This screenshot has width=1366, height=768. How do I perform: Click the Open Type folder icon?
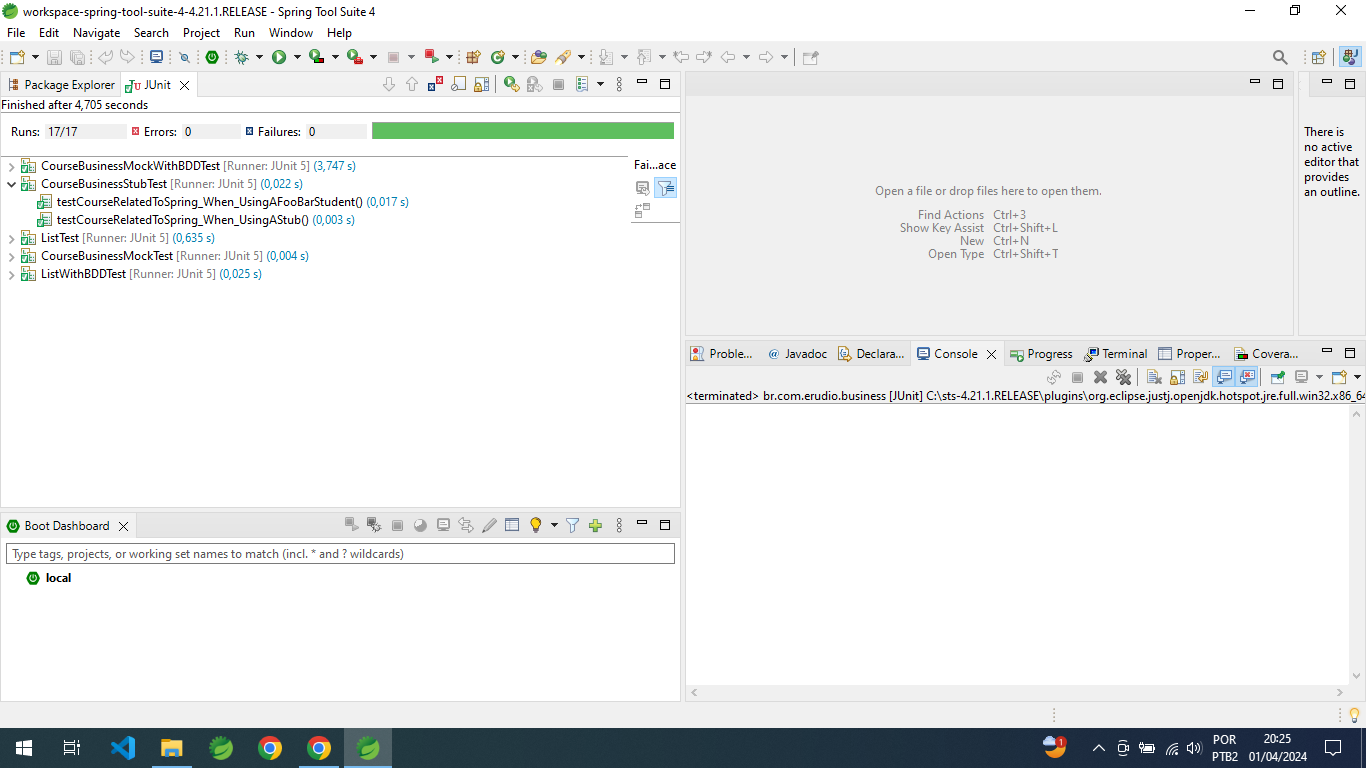pos(538,57)
